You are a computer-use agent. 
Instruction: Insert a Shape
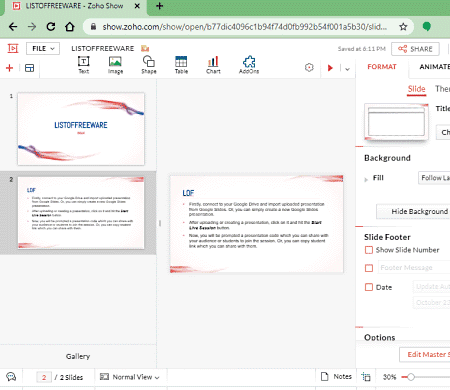click(149, 65)
